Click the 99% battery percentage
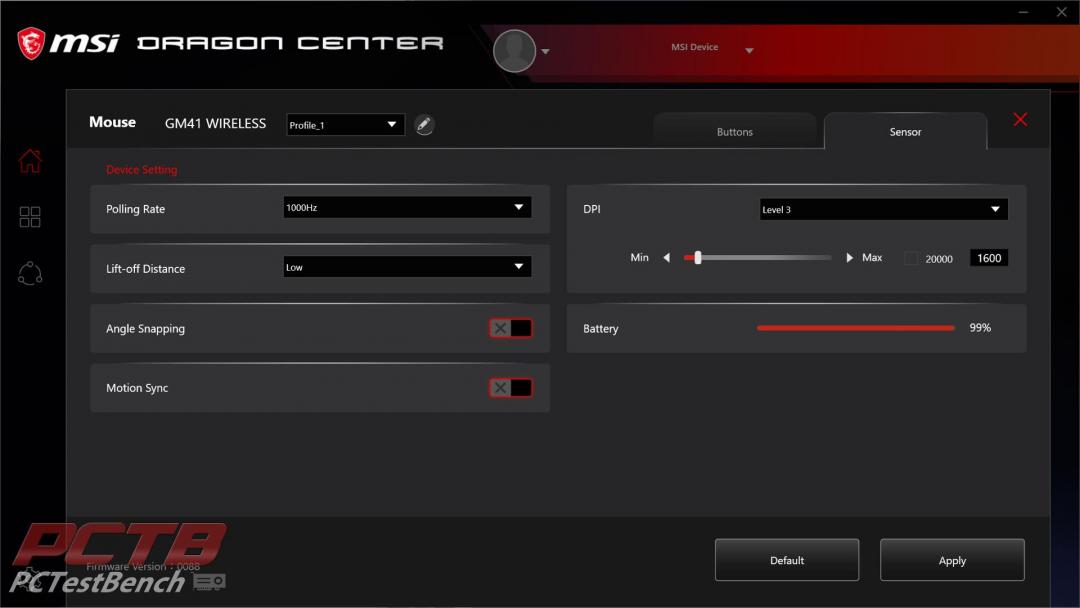Screen dimensions: 1080x608 click(980, 328)
